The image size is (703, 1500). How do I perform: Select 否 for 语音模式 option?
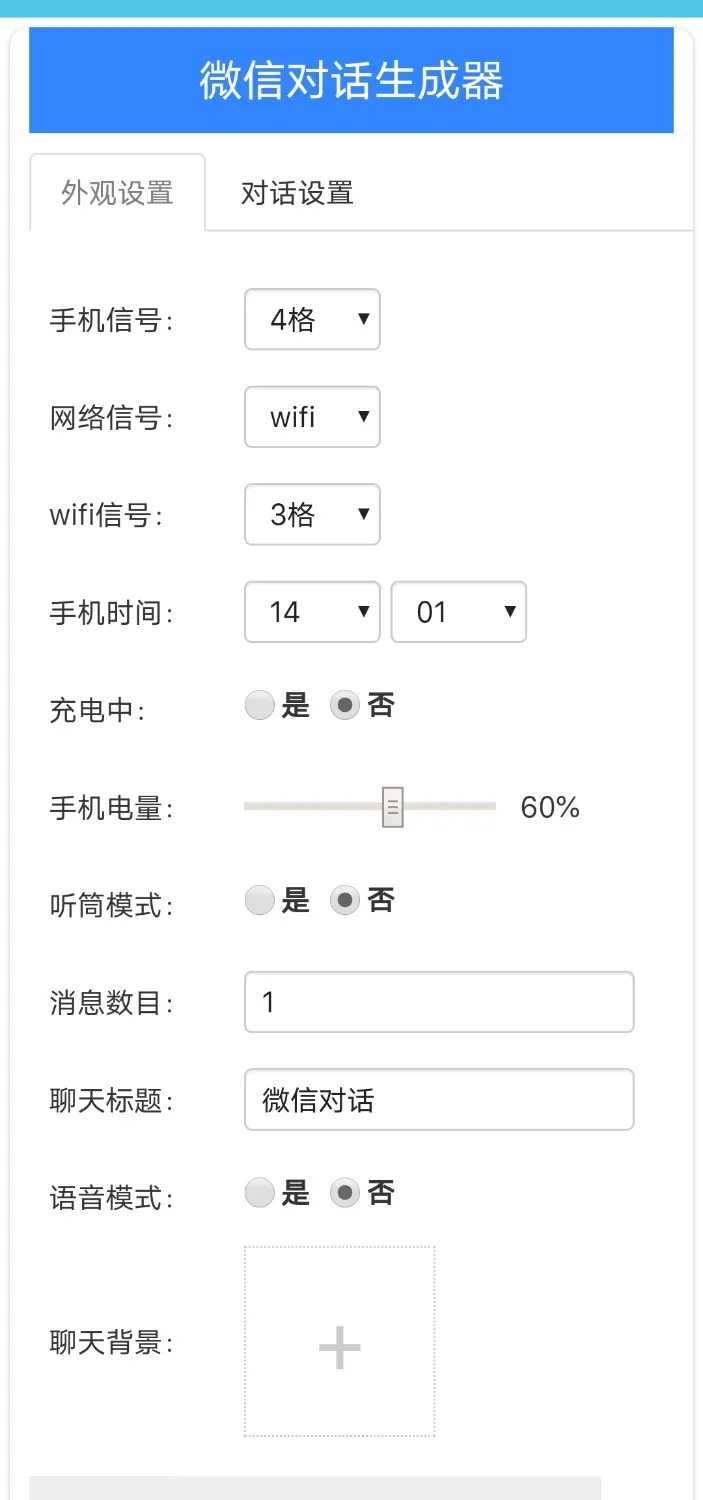[345, 1192]
